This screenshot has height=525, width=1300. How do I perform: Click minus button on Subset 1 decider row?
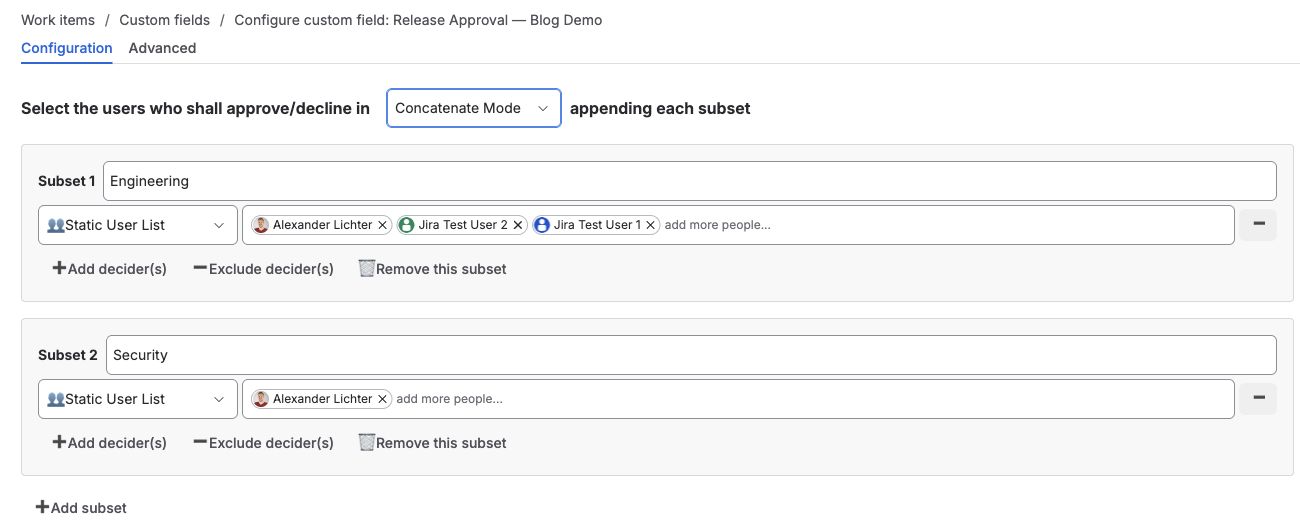tap(1258, 225)
